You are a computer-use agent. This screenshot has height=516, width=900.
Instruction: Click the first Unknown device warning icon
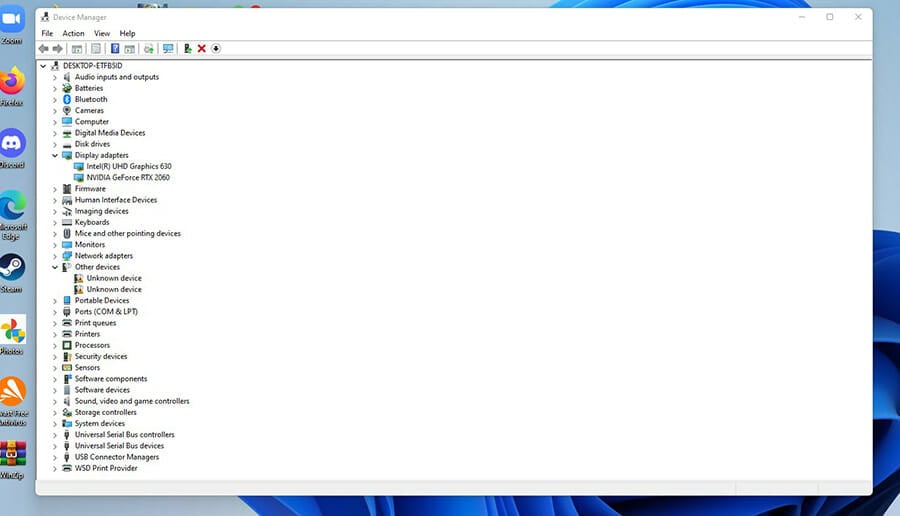click(x=79, y=278)
